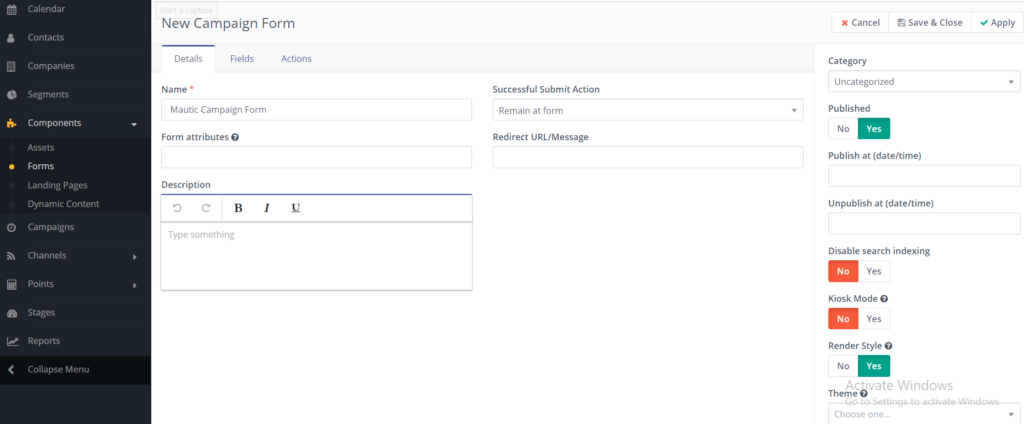Set Kiosk Mode to No
The height and width of the screenshot is (424, 1024).
pos(843,319)
